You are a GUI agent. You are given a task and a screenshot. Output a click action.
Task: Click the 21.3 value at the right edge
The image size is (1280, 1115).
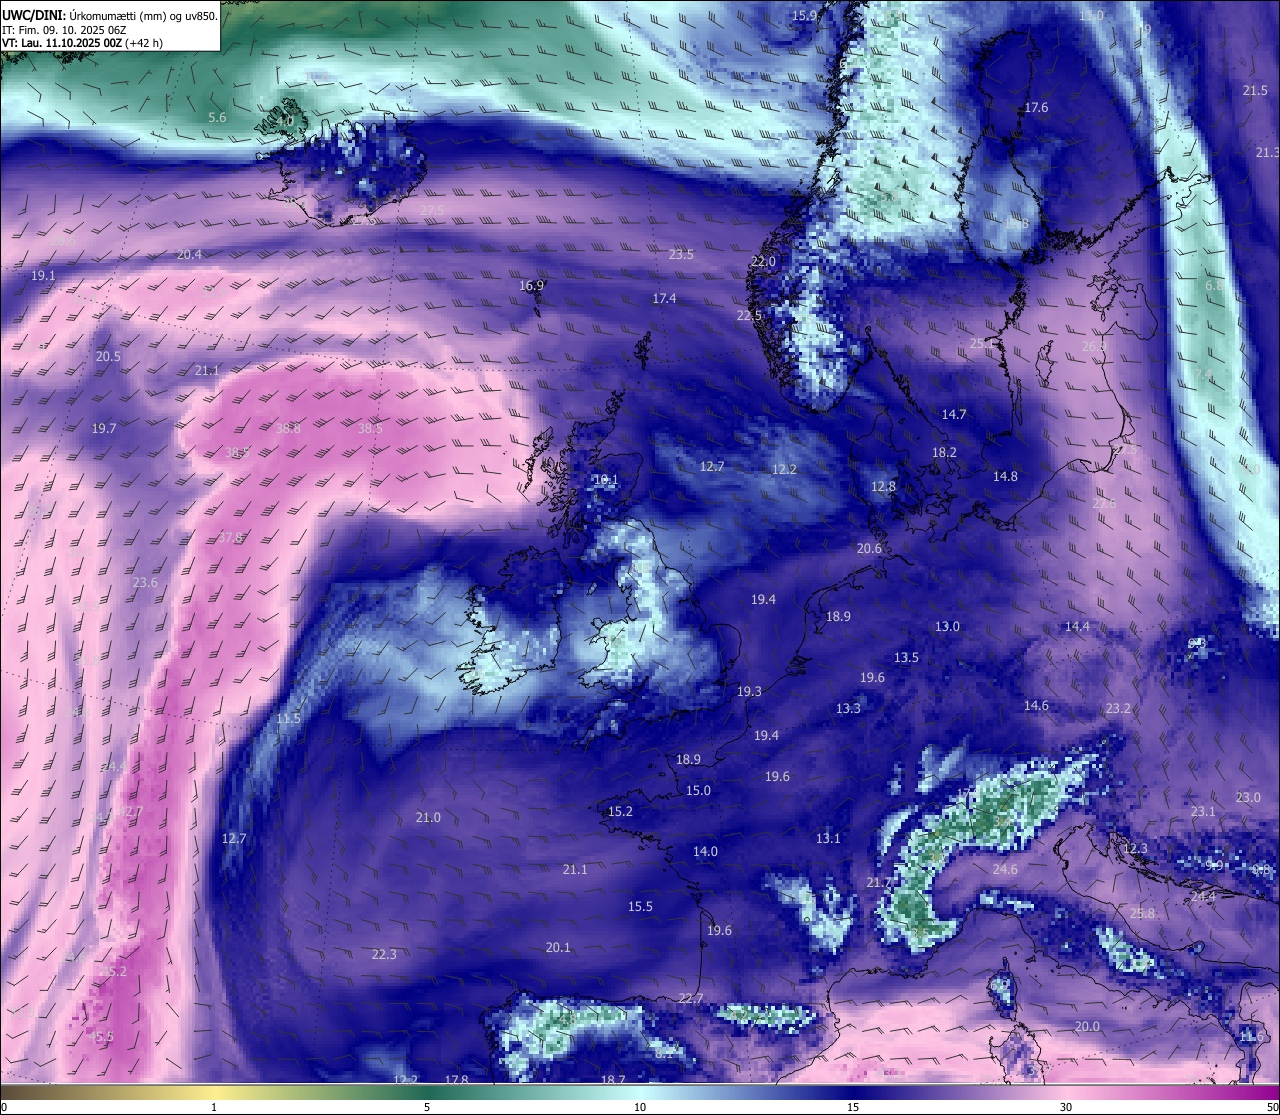point(1267,152)
